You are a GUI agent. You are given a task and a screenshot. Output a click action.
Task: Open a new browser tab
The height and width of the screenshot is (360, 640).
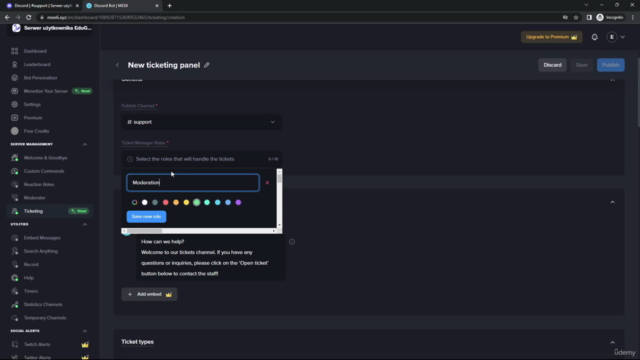click(169, 6)
